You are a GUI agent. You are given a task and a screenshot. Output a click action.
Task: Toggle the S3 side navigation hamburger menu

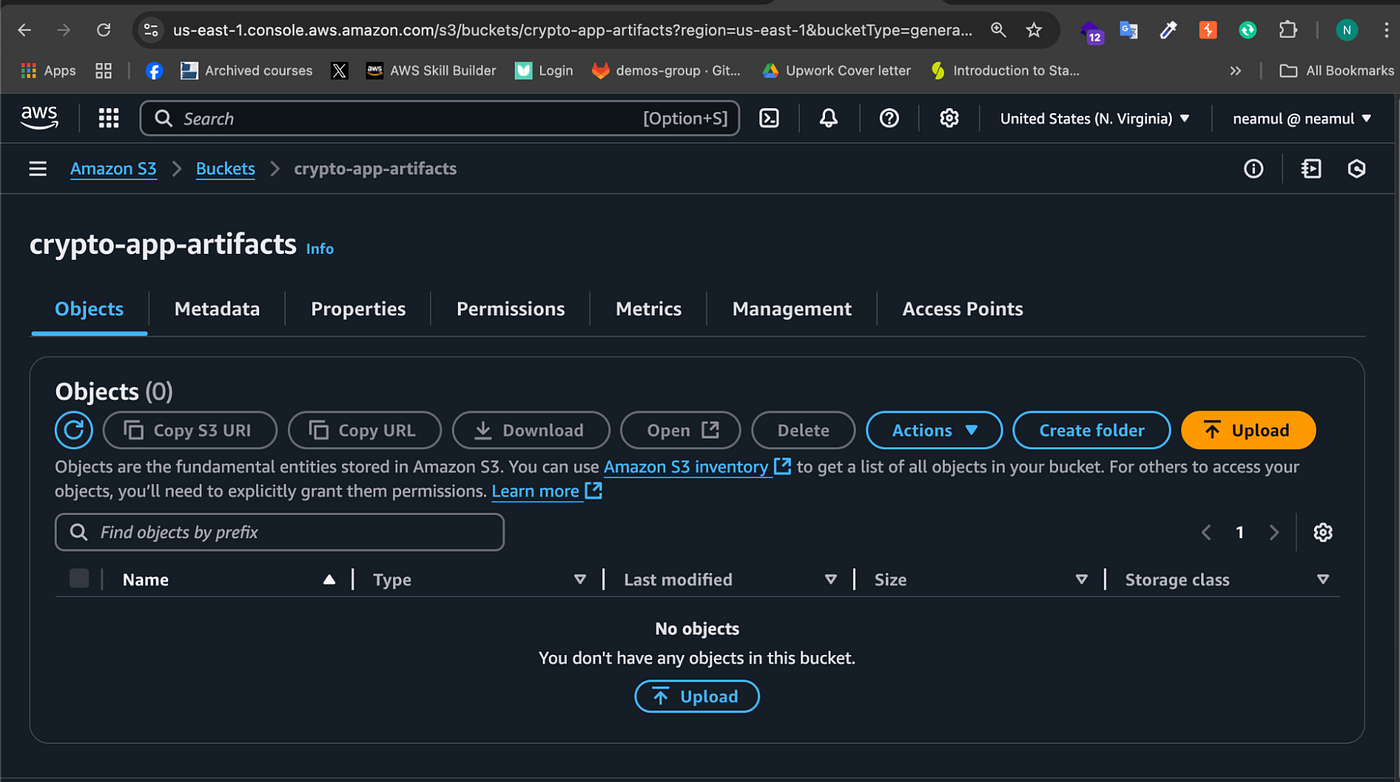click(x=38, y=169)
